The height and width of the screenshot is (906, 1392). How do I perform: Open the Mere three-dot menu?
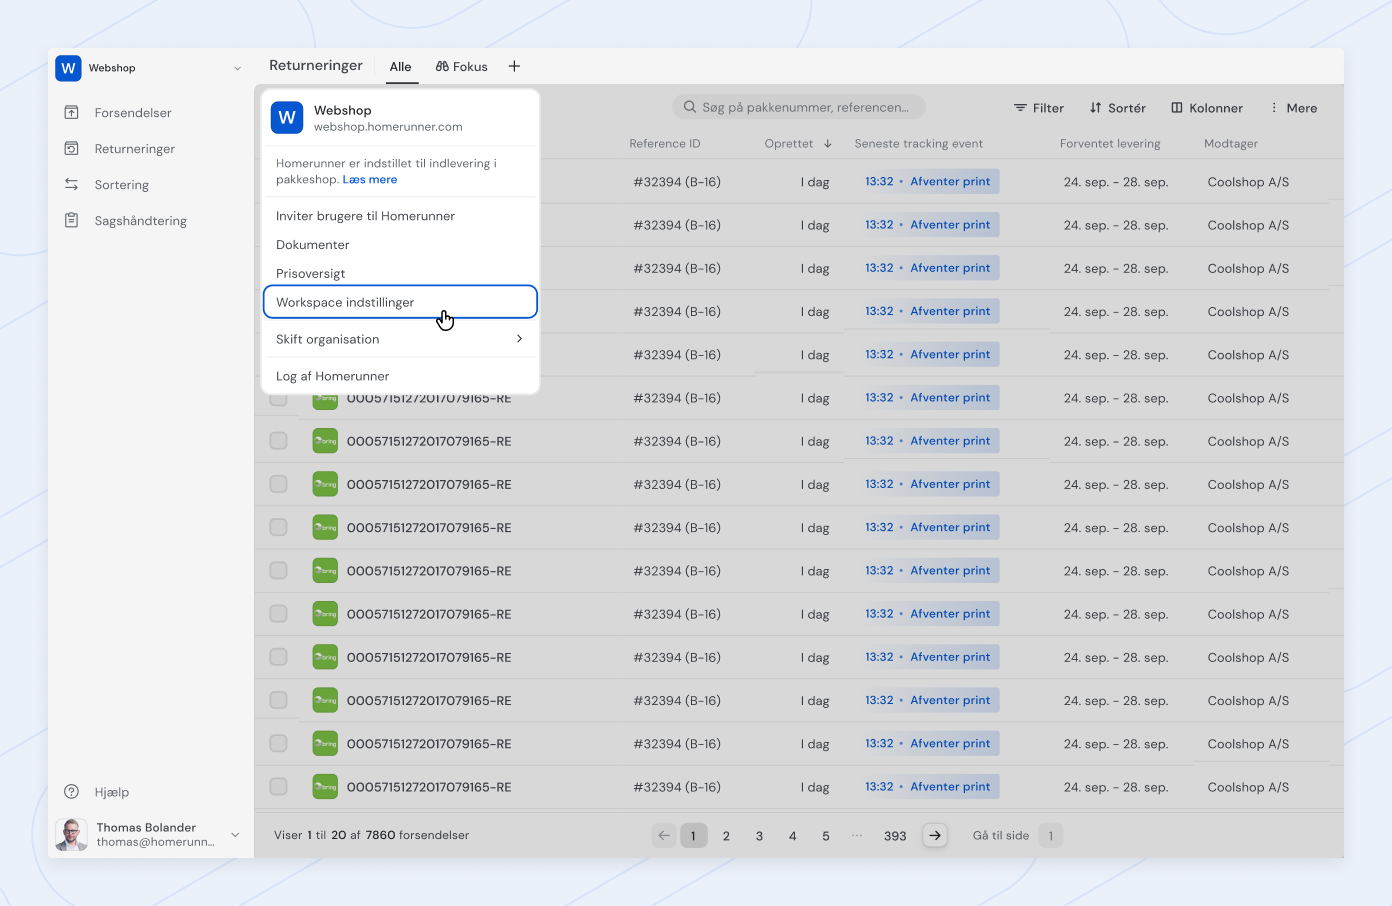[x=1293, y=108]
